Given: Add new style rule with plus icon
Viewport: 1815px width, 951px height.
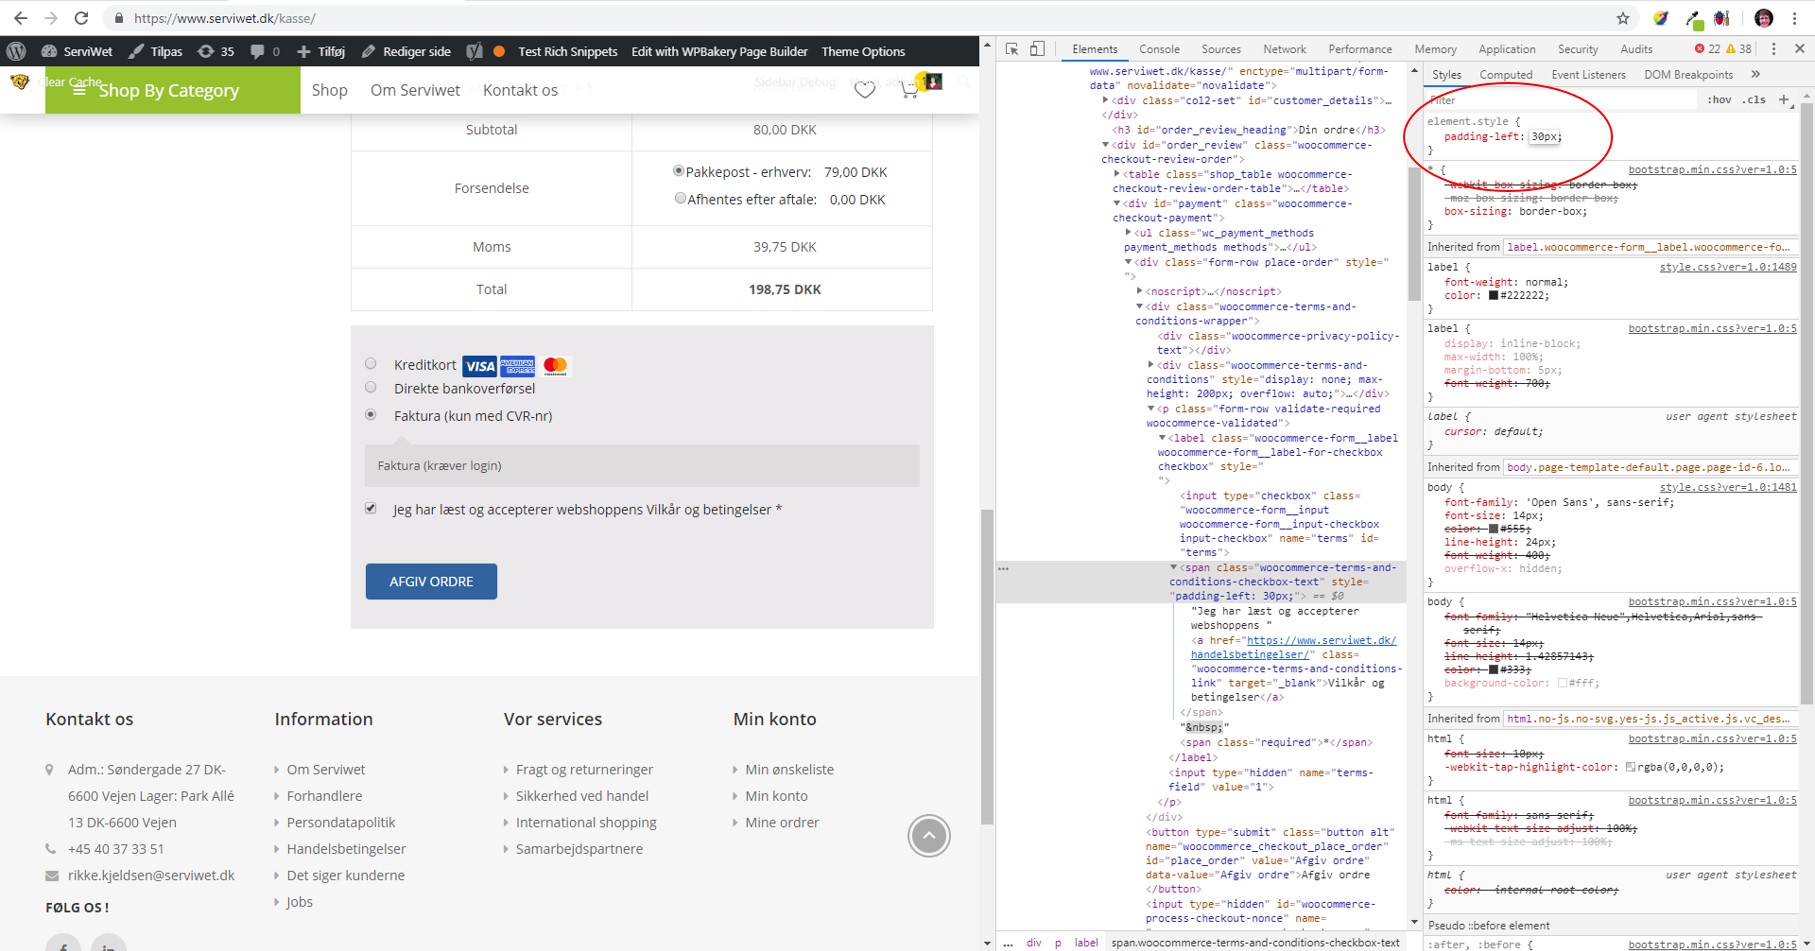Looking at the screenshot, I should tap(1784, 99).
